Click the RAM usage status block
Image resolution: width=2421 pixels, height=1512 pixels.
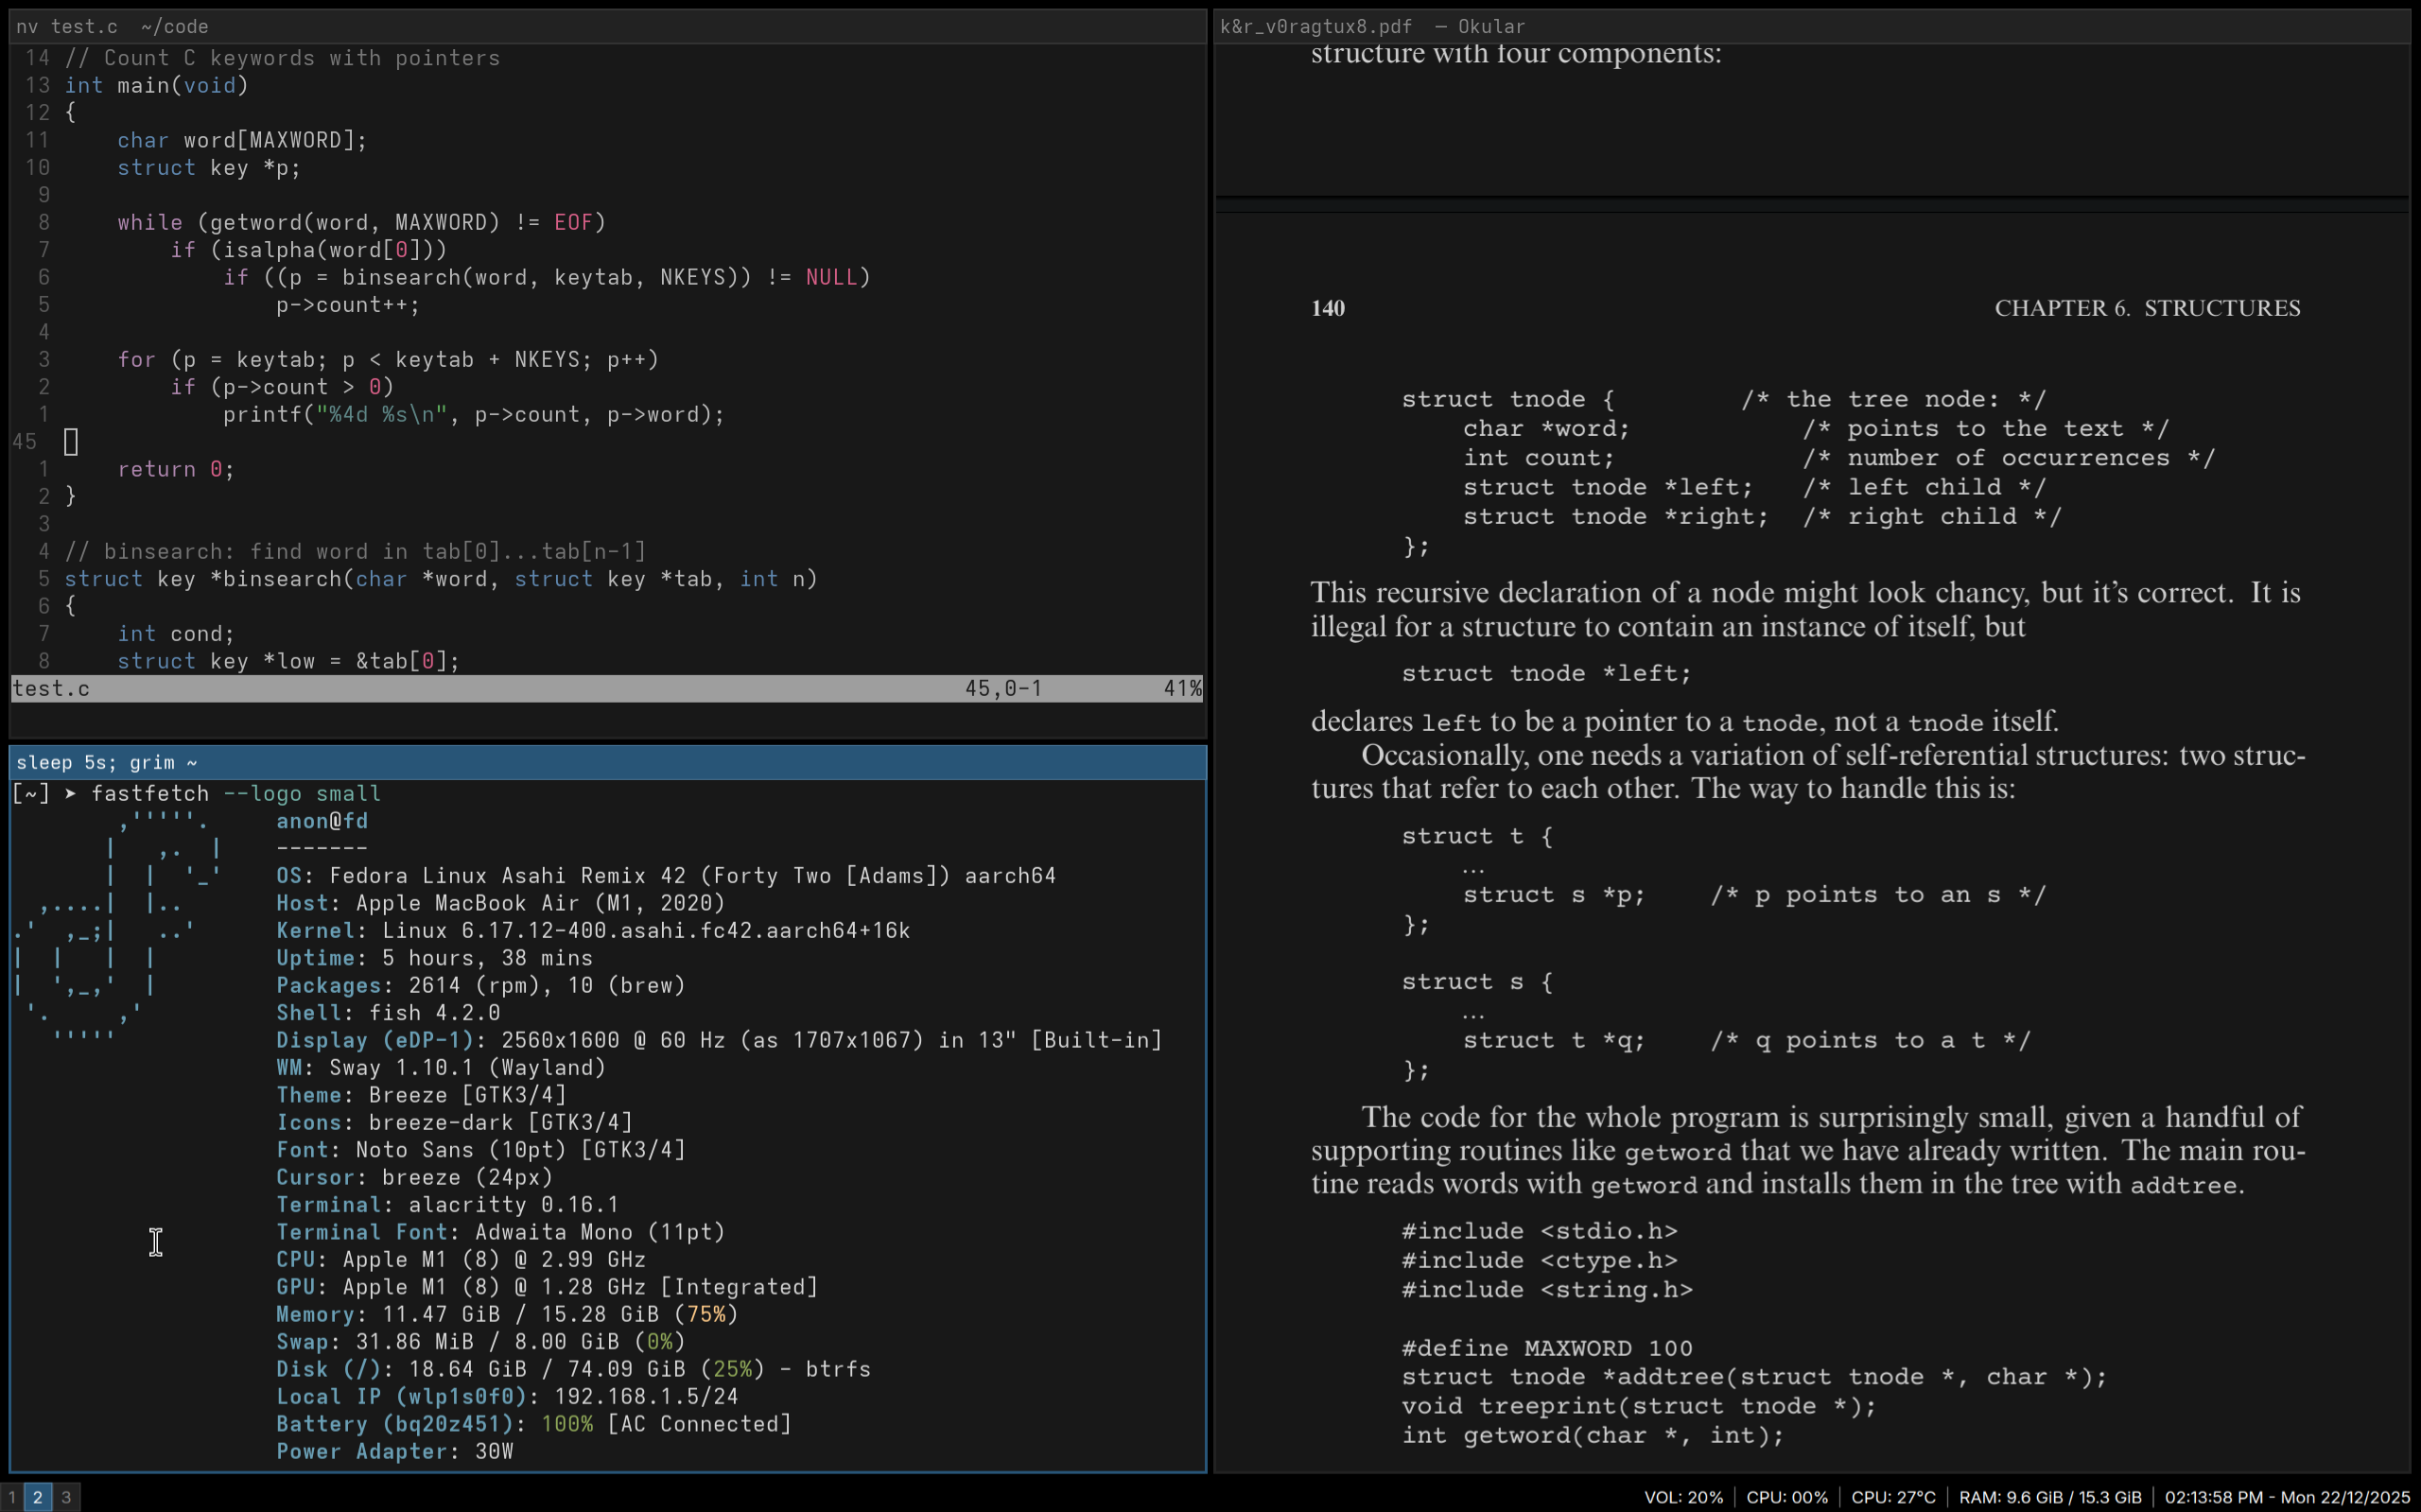coord(2049,1497)
